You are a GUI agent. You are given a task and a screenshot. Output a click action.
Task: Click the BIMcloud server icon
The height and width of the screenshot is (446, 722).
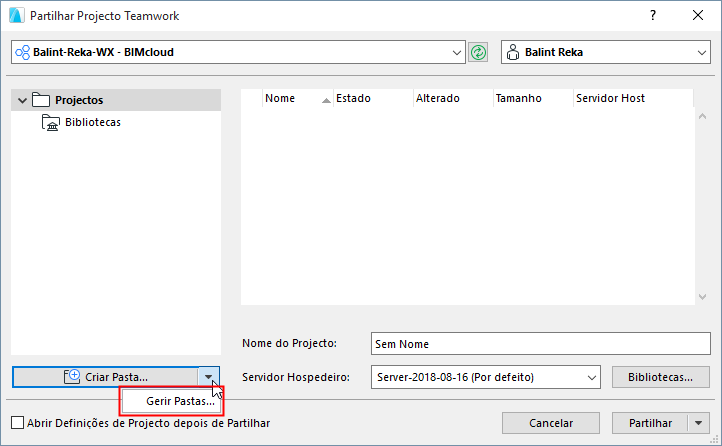[x=23, y=52]
